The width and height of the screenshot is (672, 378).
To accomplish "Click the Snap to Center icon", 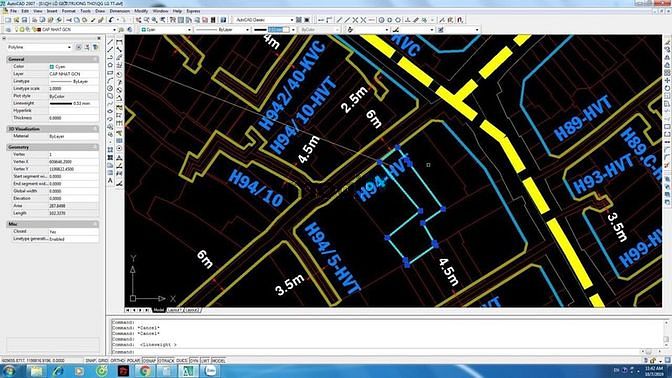I will point(381,20).
